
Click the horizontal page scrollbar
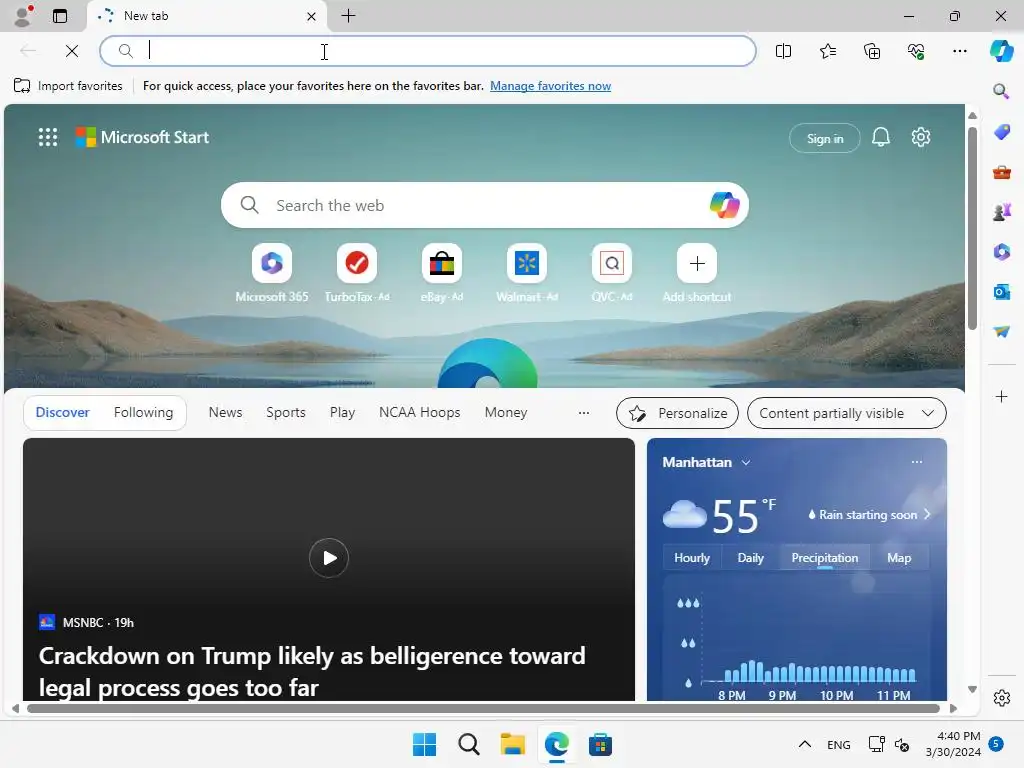click(483, 708)
